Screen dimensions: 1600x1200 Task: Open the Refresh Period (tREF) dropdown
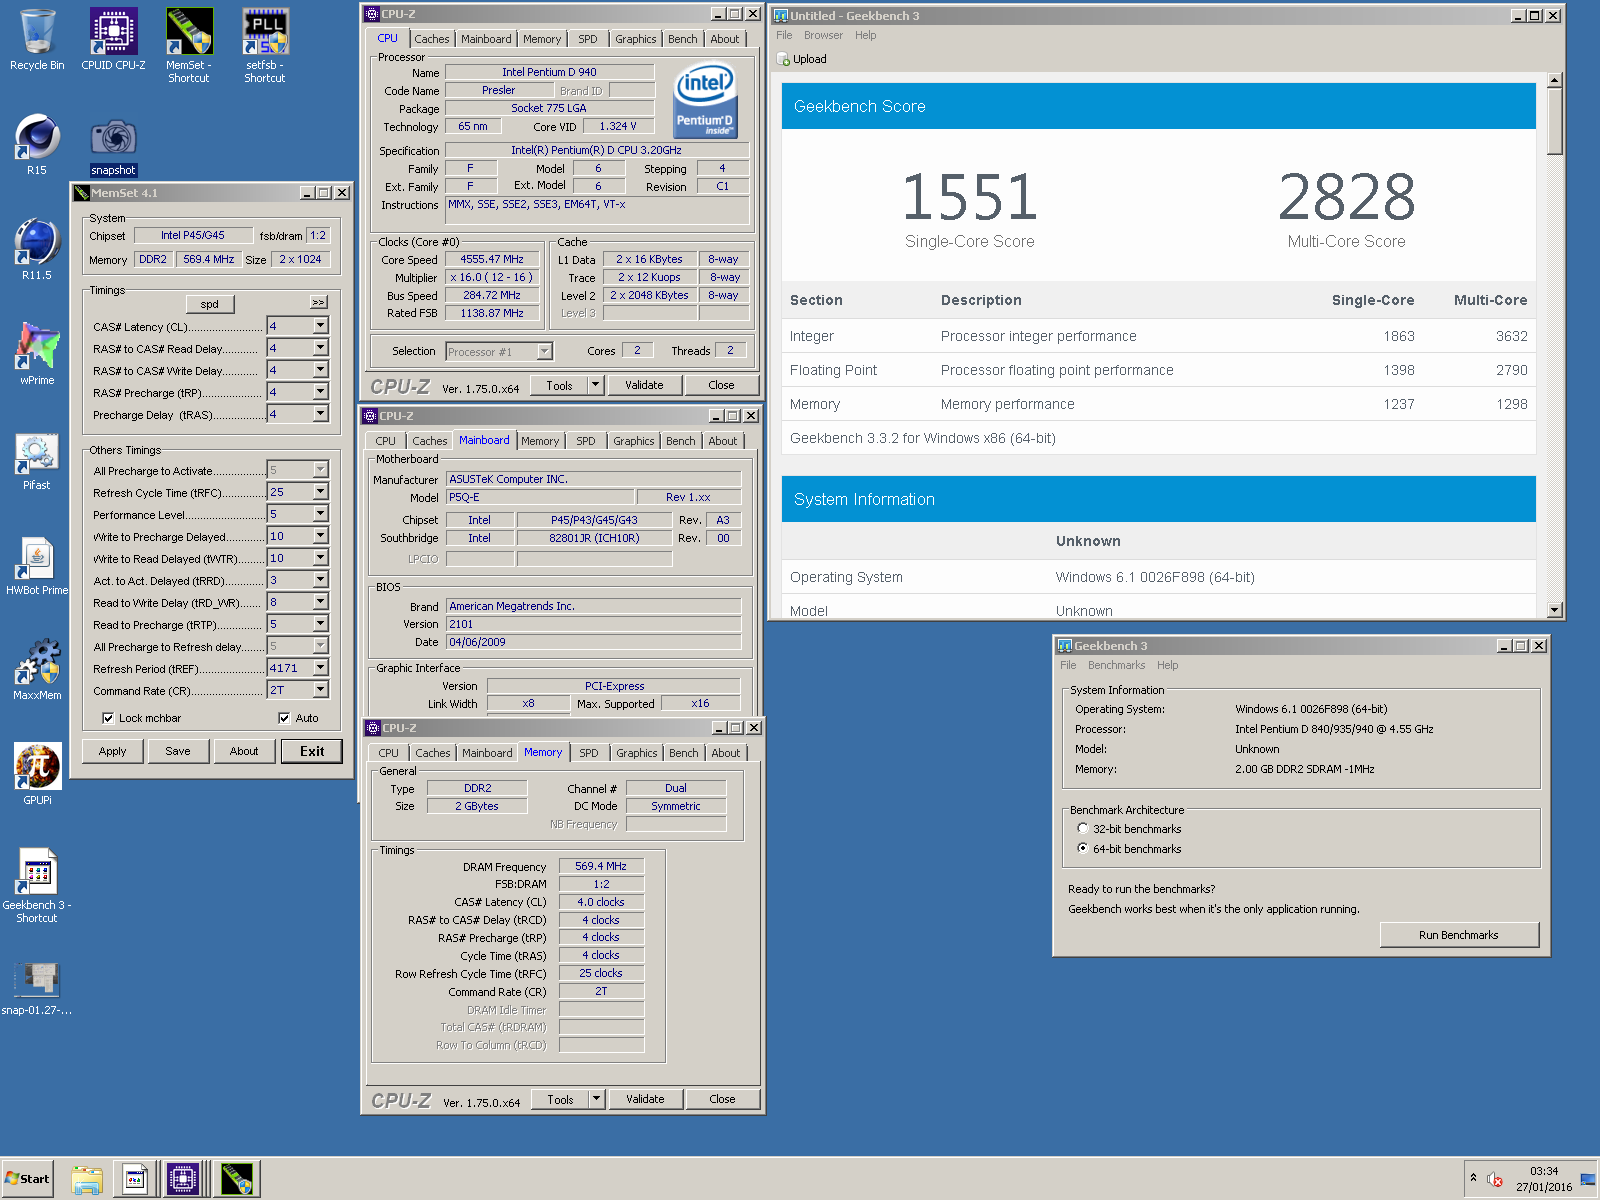point(320,667)
